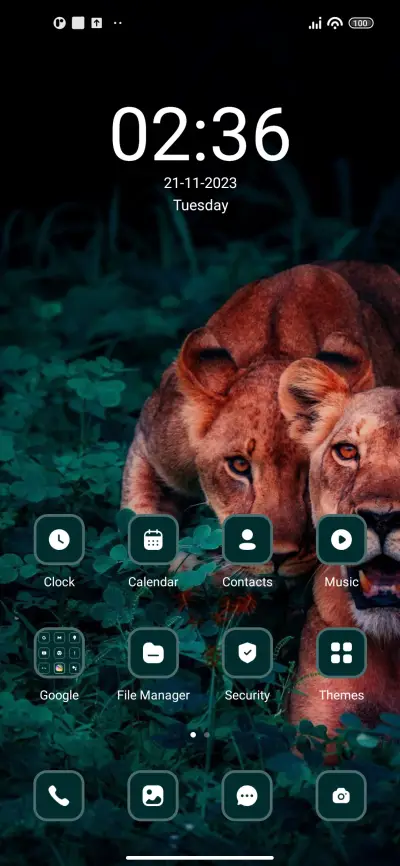
Task: Tap the 21-11-2023 date text
Action: [200, 183]
